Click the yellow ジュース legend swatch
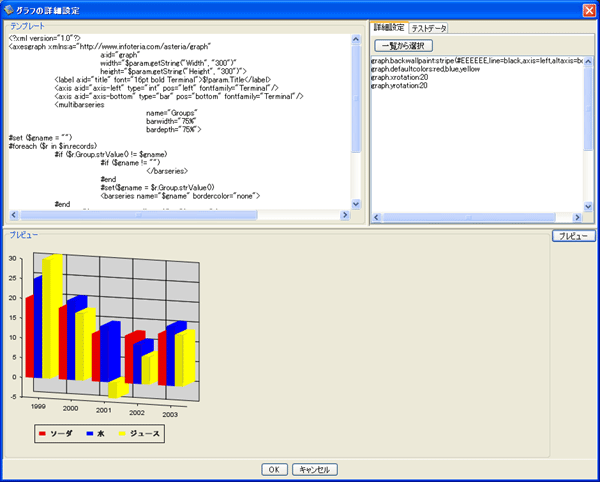The height and width of the screenshot is (482, 600). pyautogui.click(x=123, y=434)
